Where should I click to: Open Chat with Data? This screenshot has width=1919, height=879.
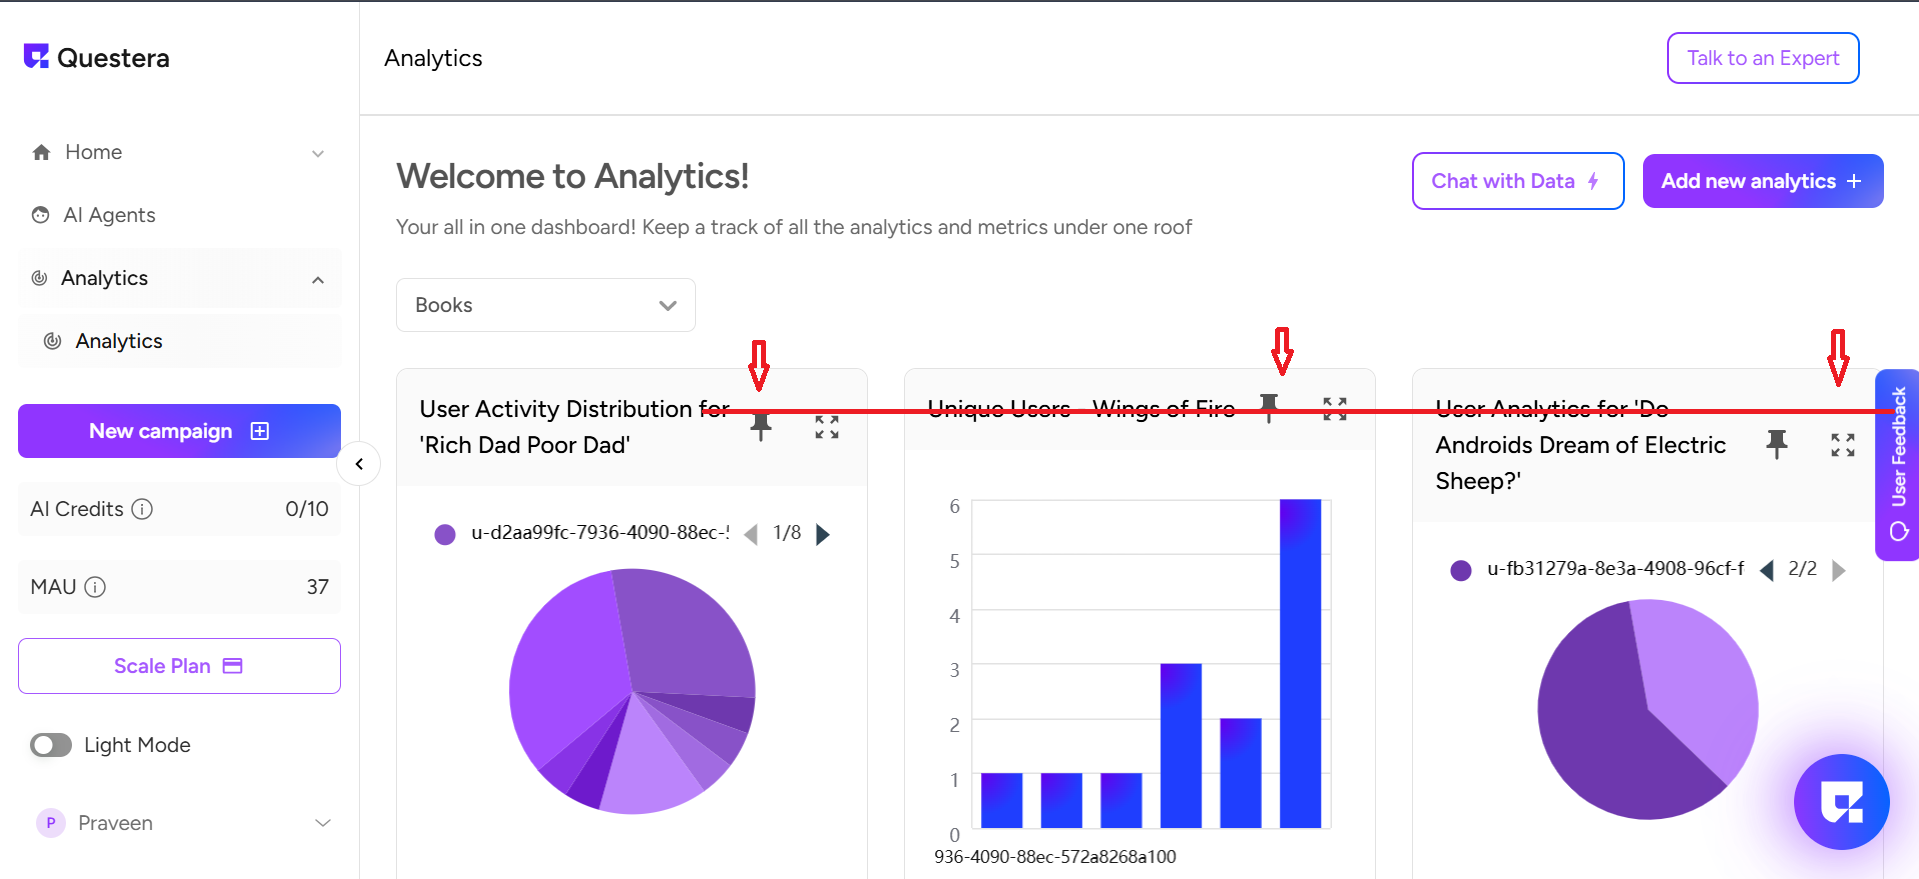click(x=1518, y=181)
